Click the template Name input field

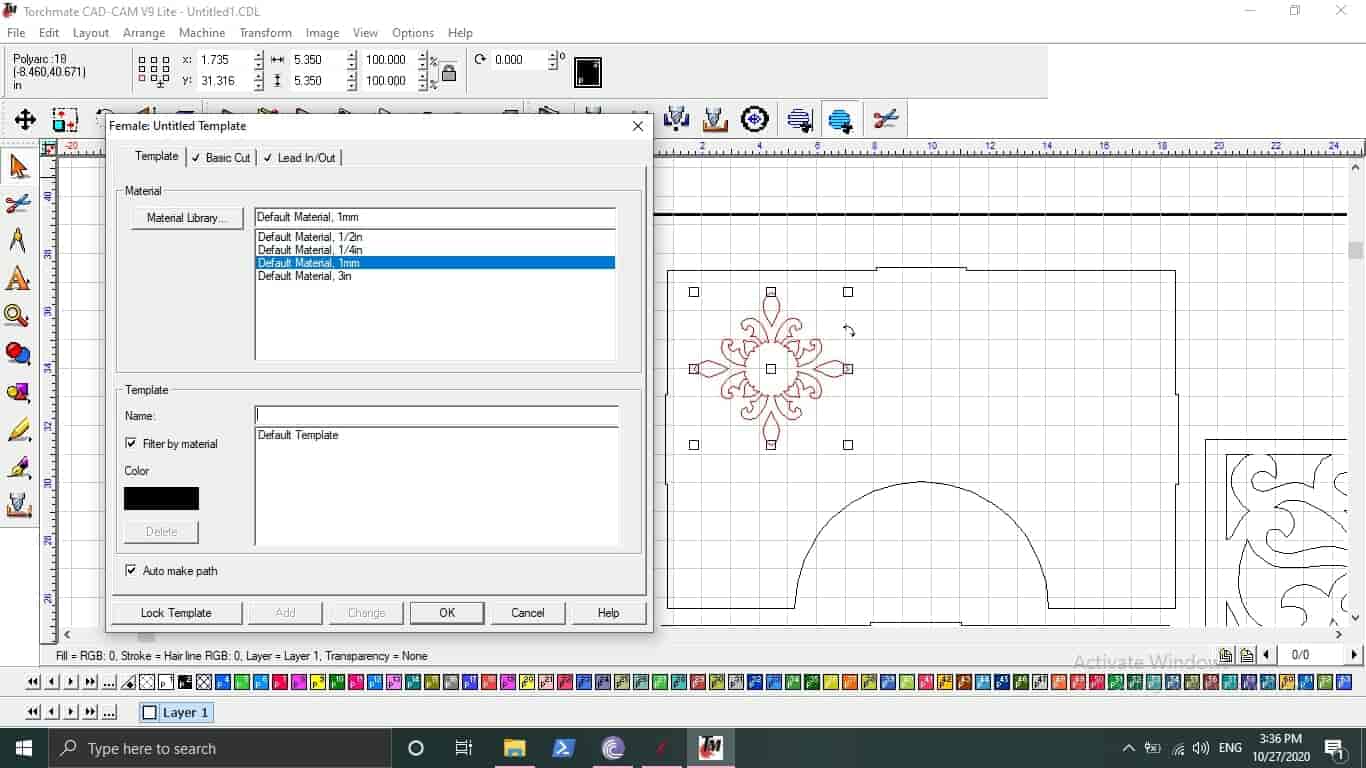pos(437,415)
